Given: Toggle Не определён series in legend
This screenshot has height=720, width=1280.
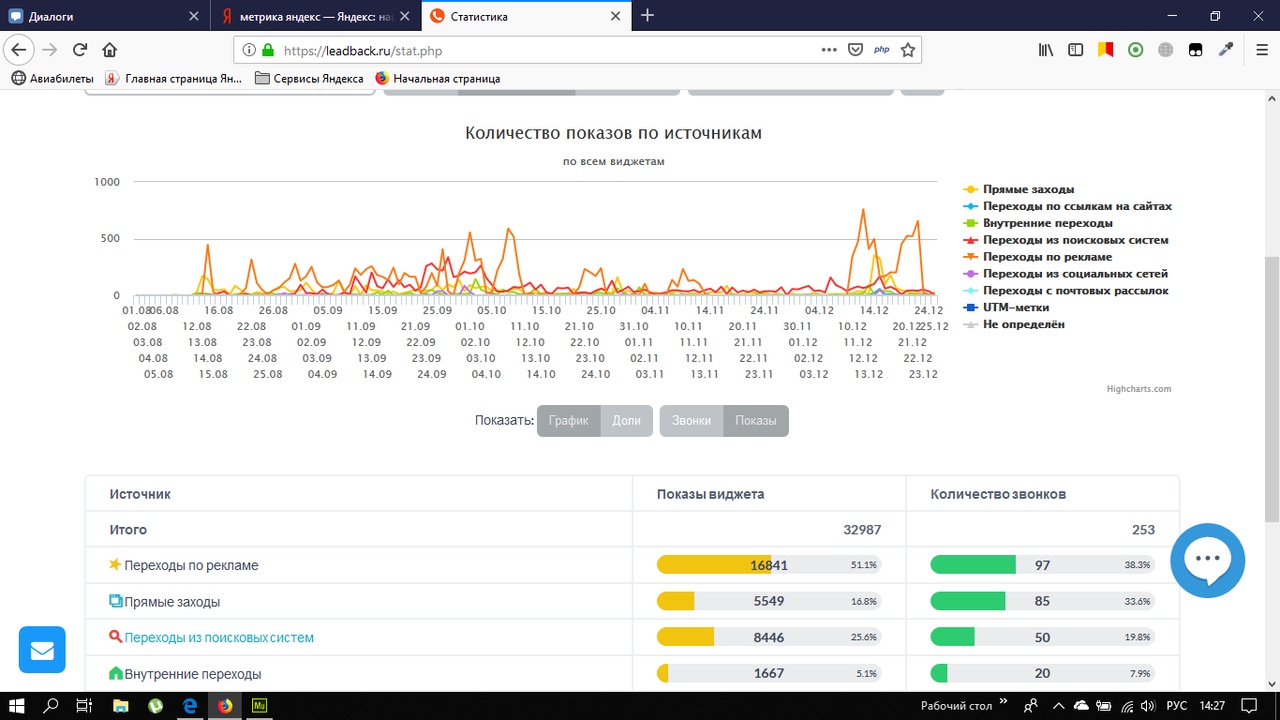Looking at the screenshot, I should coord(1014,324).
